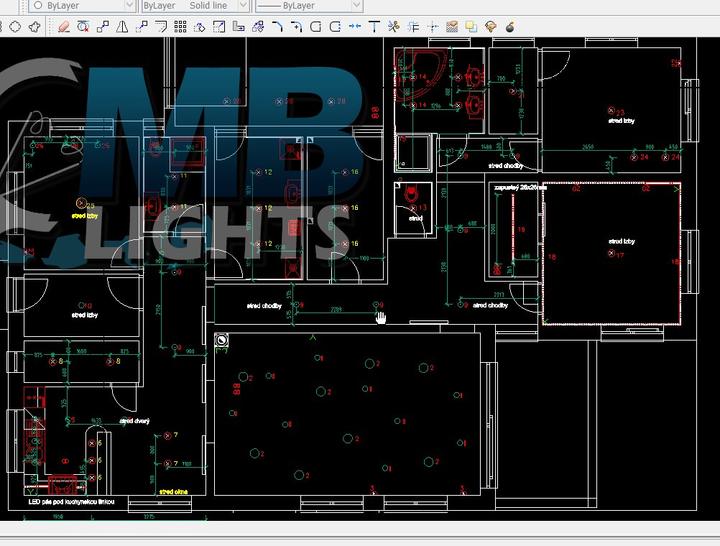Screen dimensions: 720x546
Task: Click the Explode bomb icon
Action: point(509,27)
